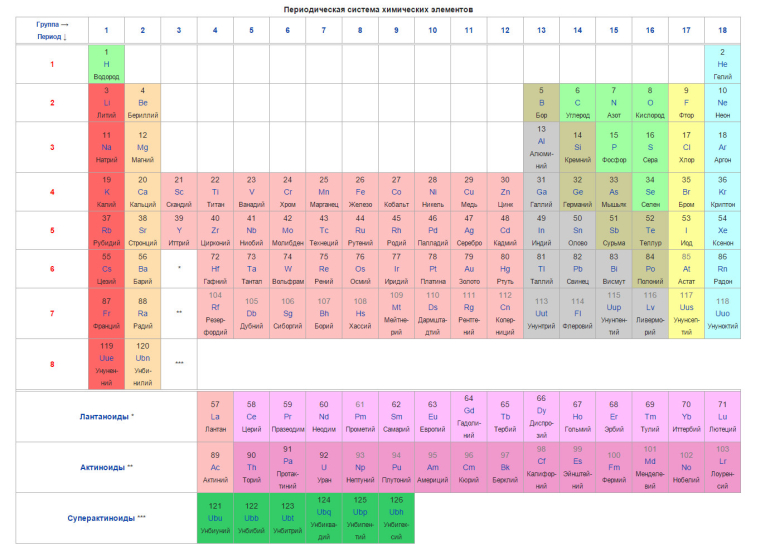770x551 pixels.
Task: Click the Период header link
Action: tap(49, 37)
